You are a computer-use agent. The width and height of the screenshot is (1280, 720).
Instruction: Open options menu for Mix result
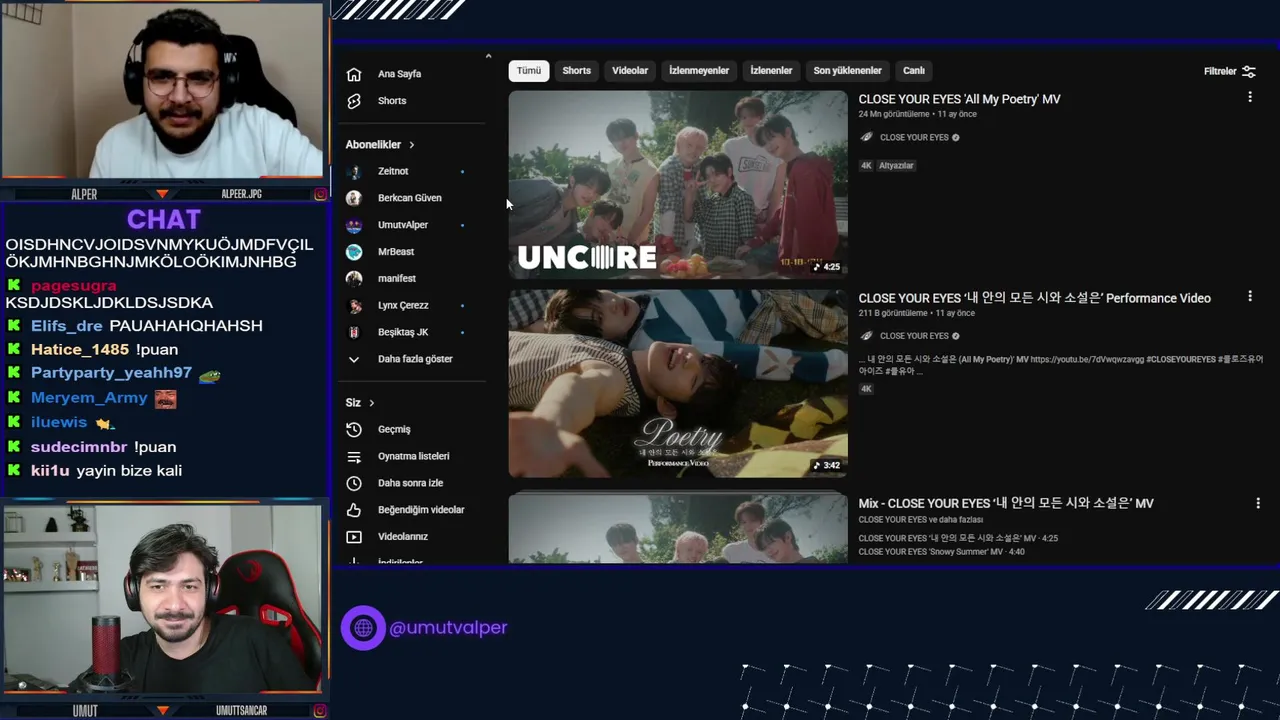(1258, 502)
